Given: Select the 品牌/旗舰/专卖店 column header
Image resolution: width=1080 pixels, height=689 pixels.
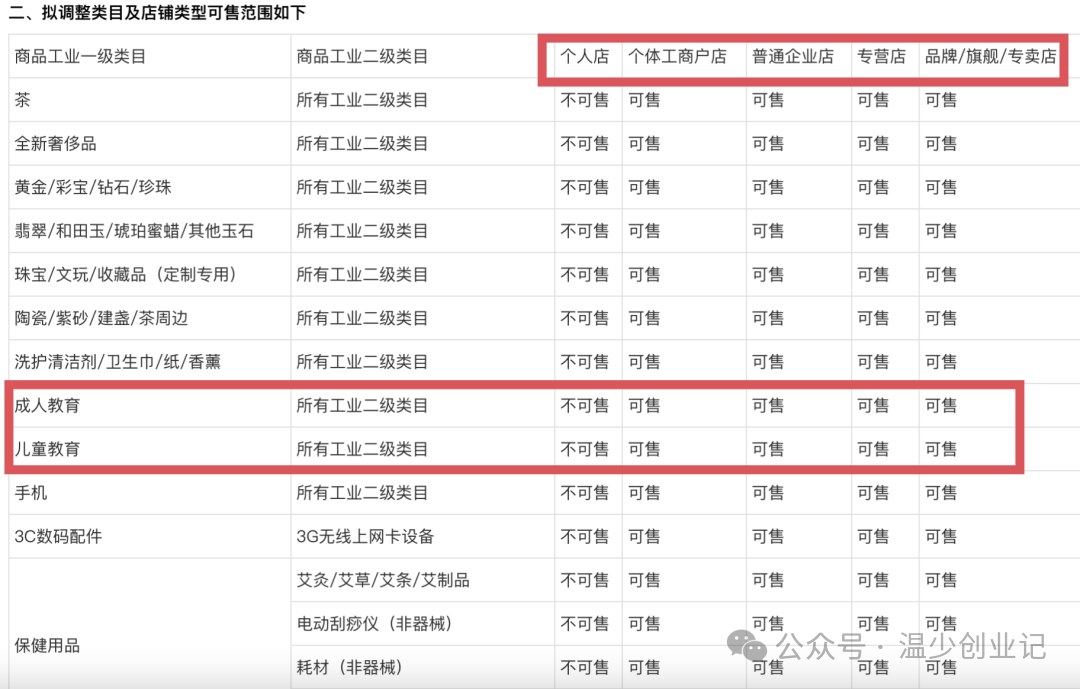Looking at the screenshot, I should point(990,57).
